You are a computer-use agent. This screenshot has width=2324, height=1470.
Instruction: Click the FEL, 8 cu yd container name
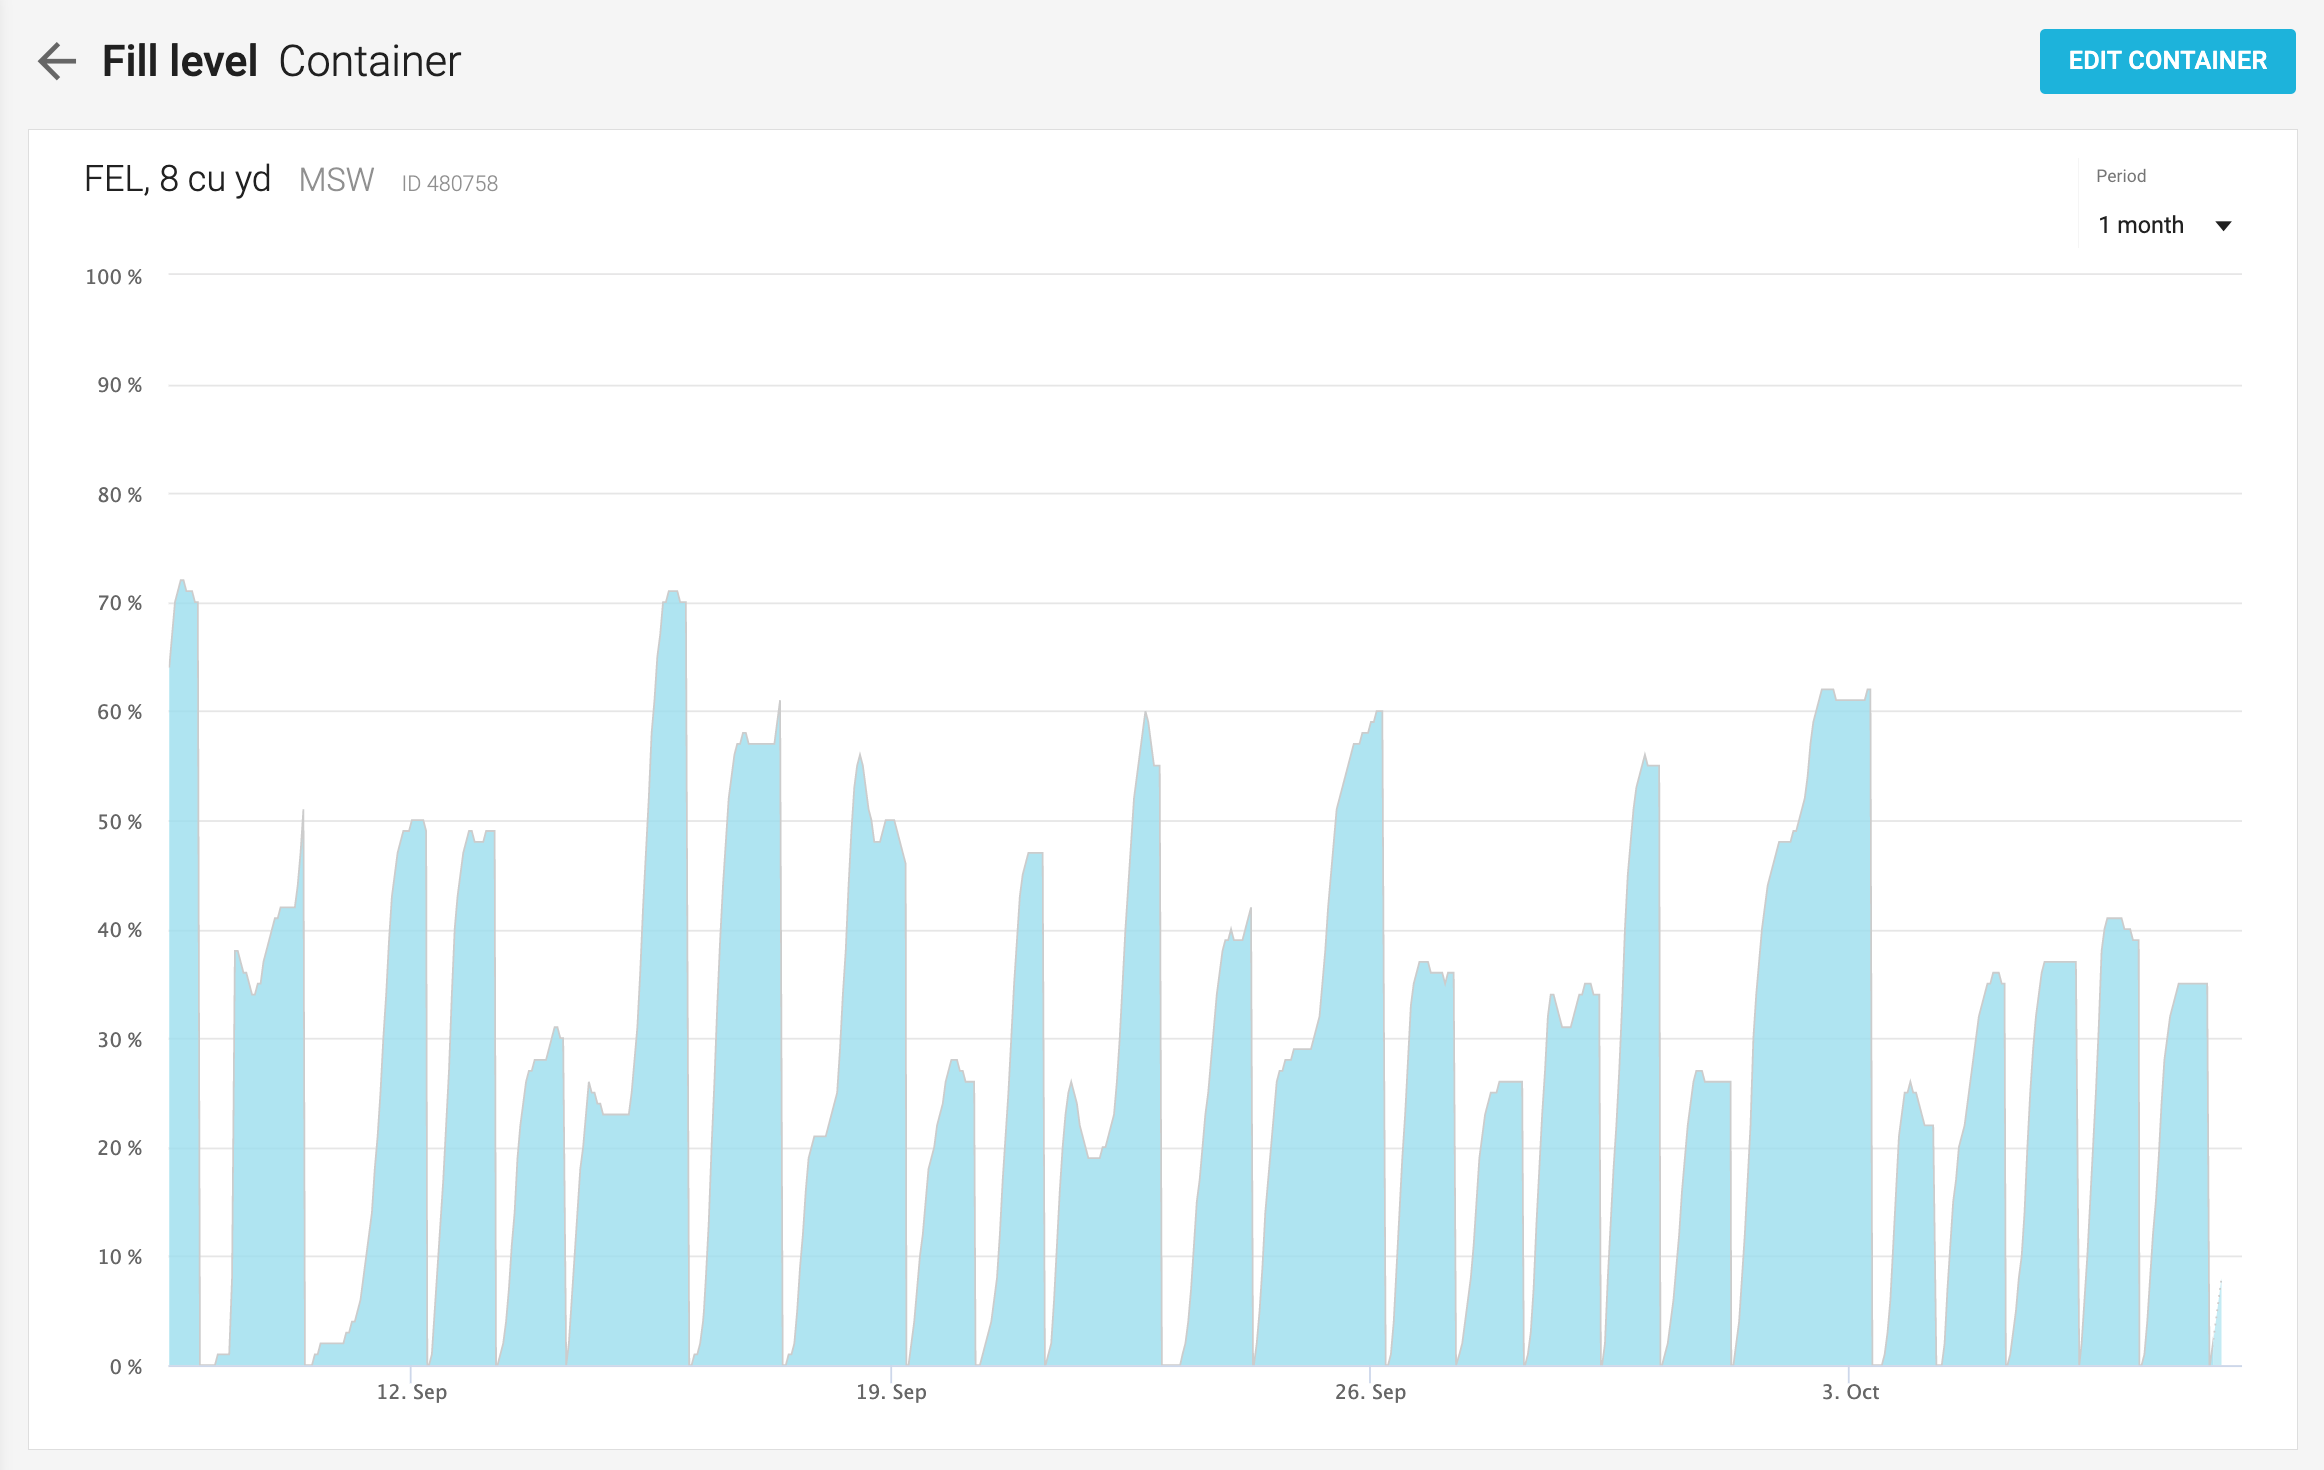coord(177,179)
